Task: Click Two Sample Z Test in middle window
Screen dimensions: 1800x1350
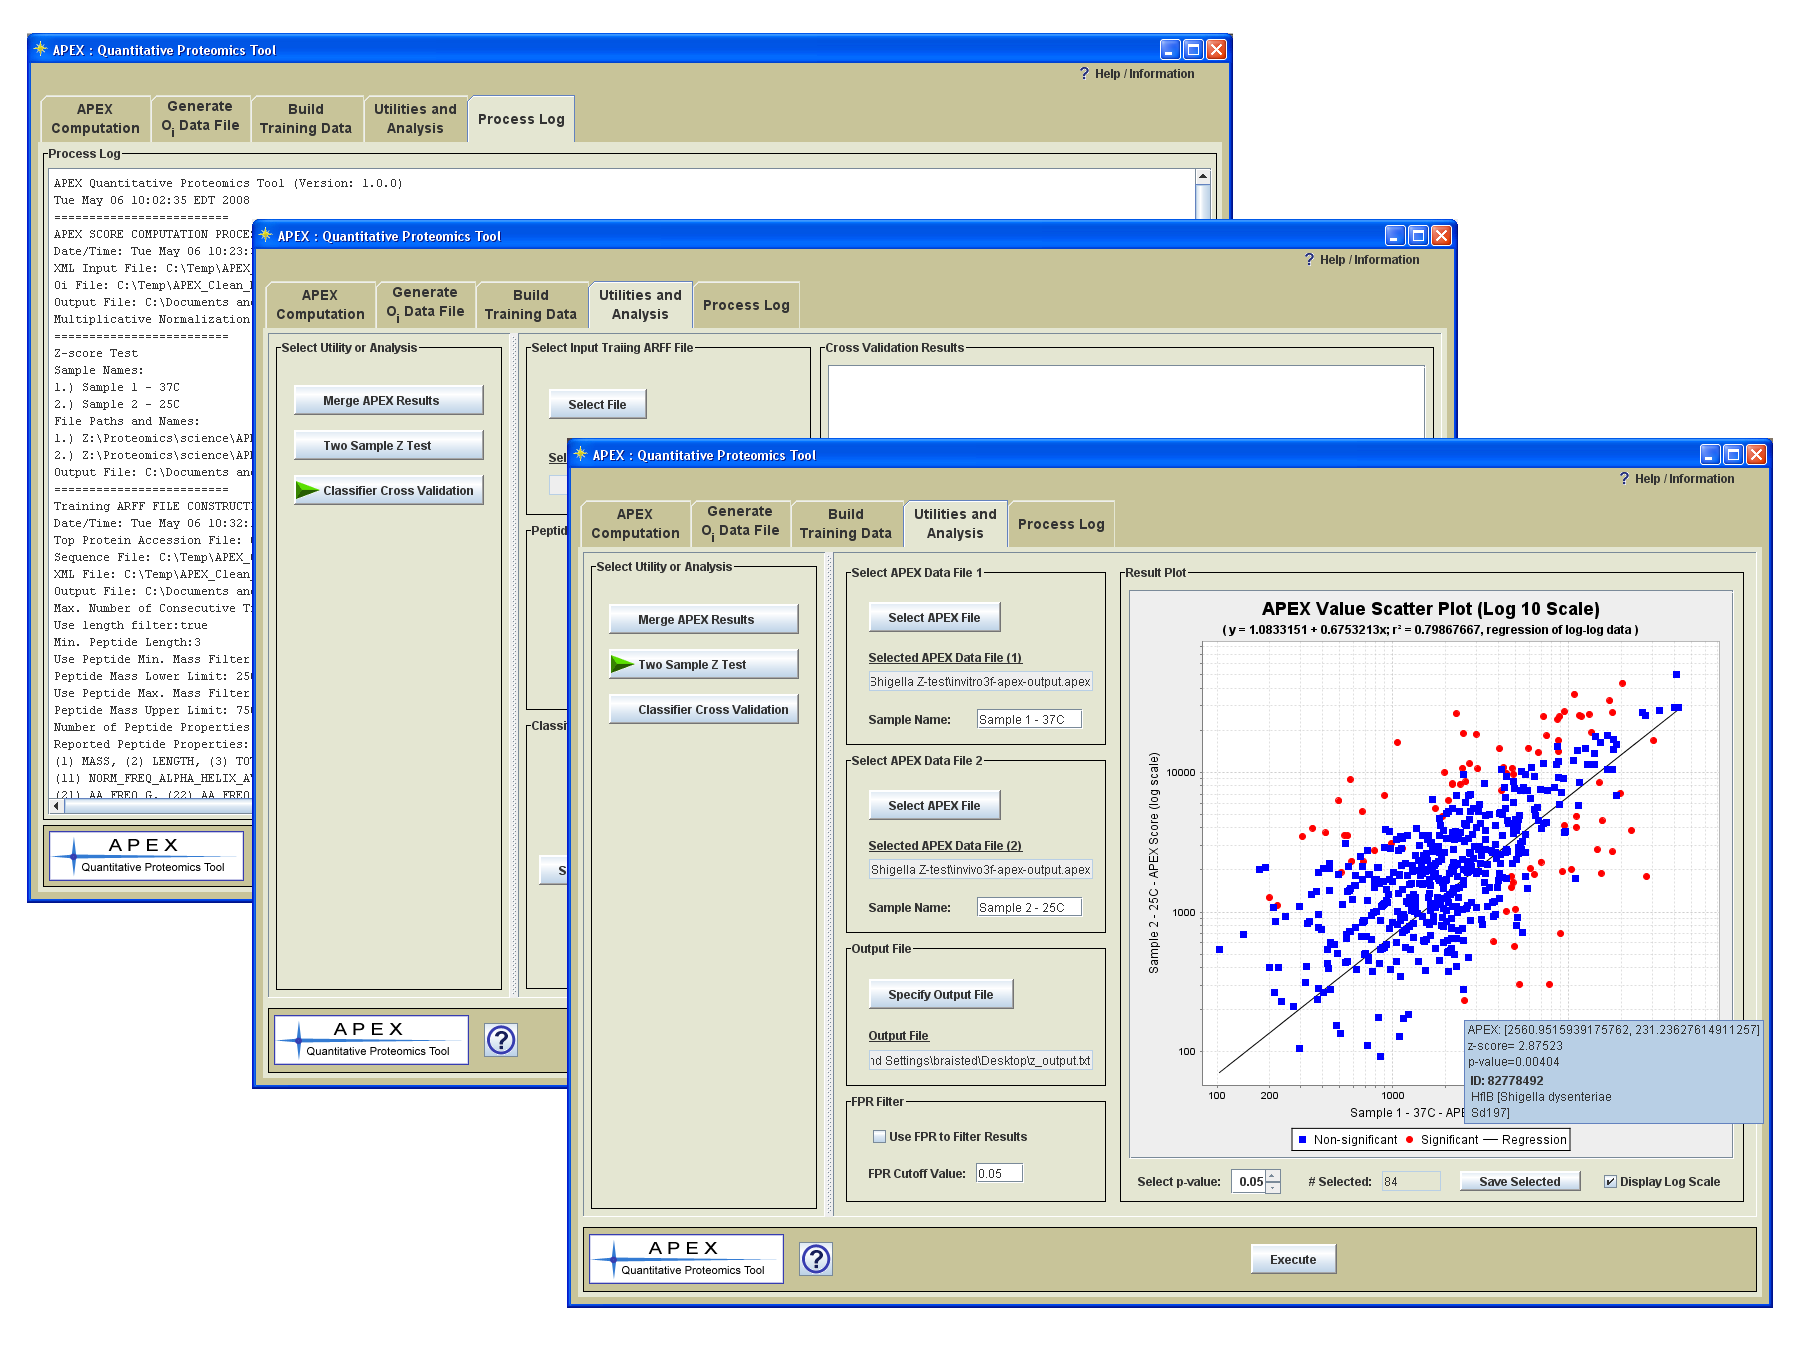Action: point(389,446)
